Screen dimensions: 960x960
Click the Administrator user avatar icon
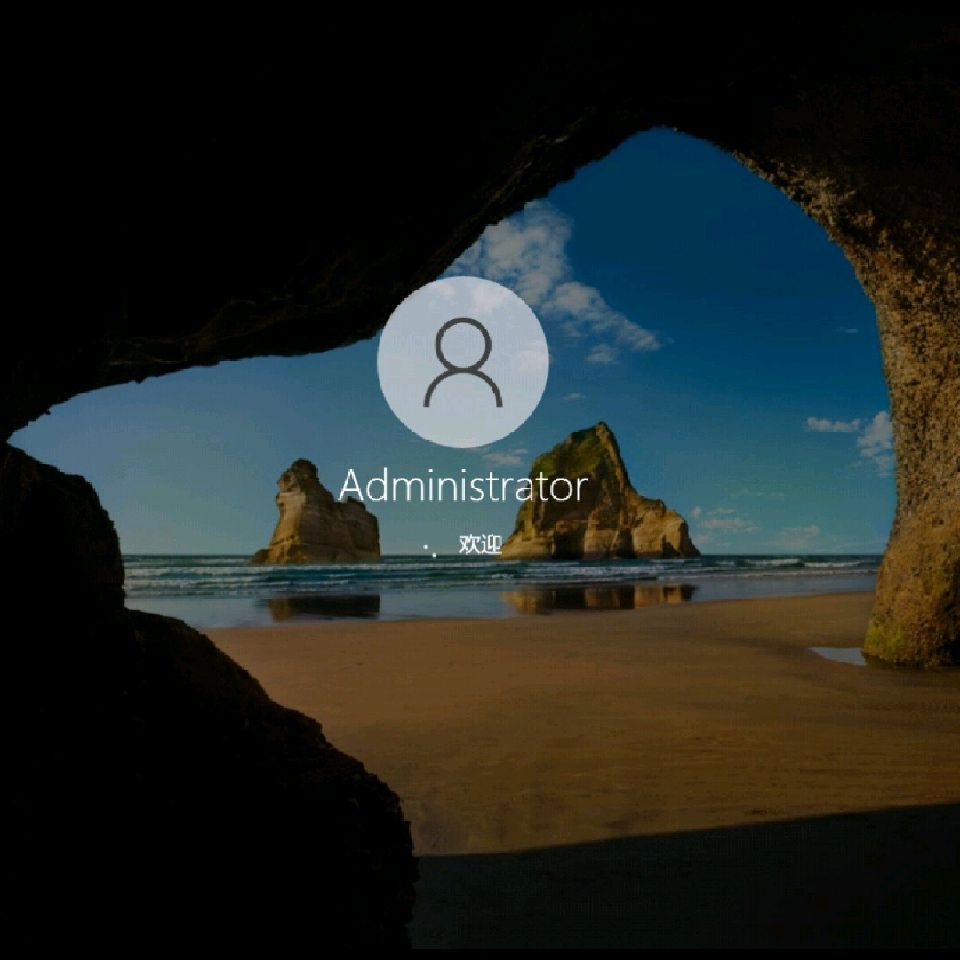coord(463,362)
